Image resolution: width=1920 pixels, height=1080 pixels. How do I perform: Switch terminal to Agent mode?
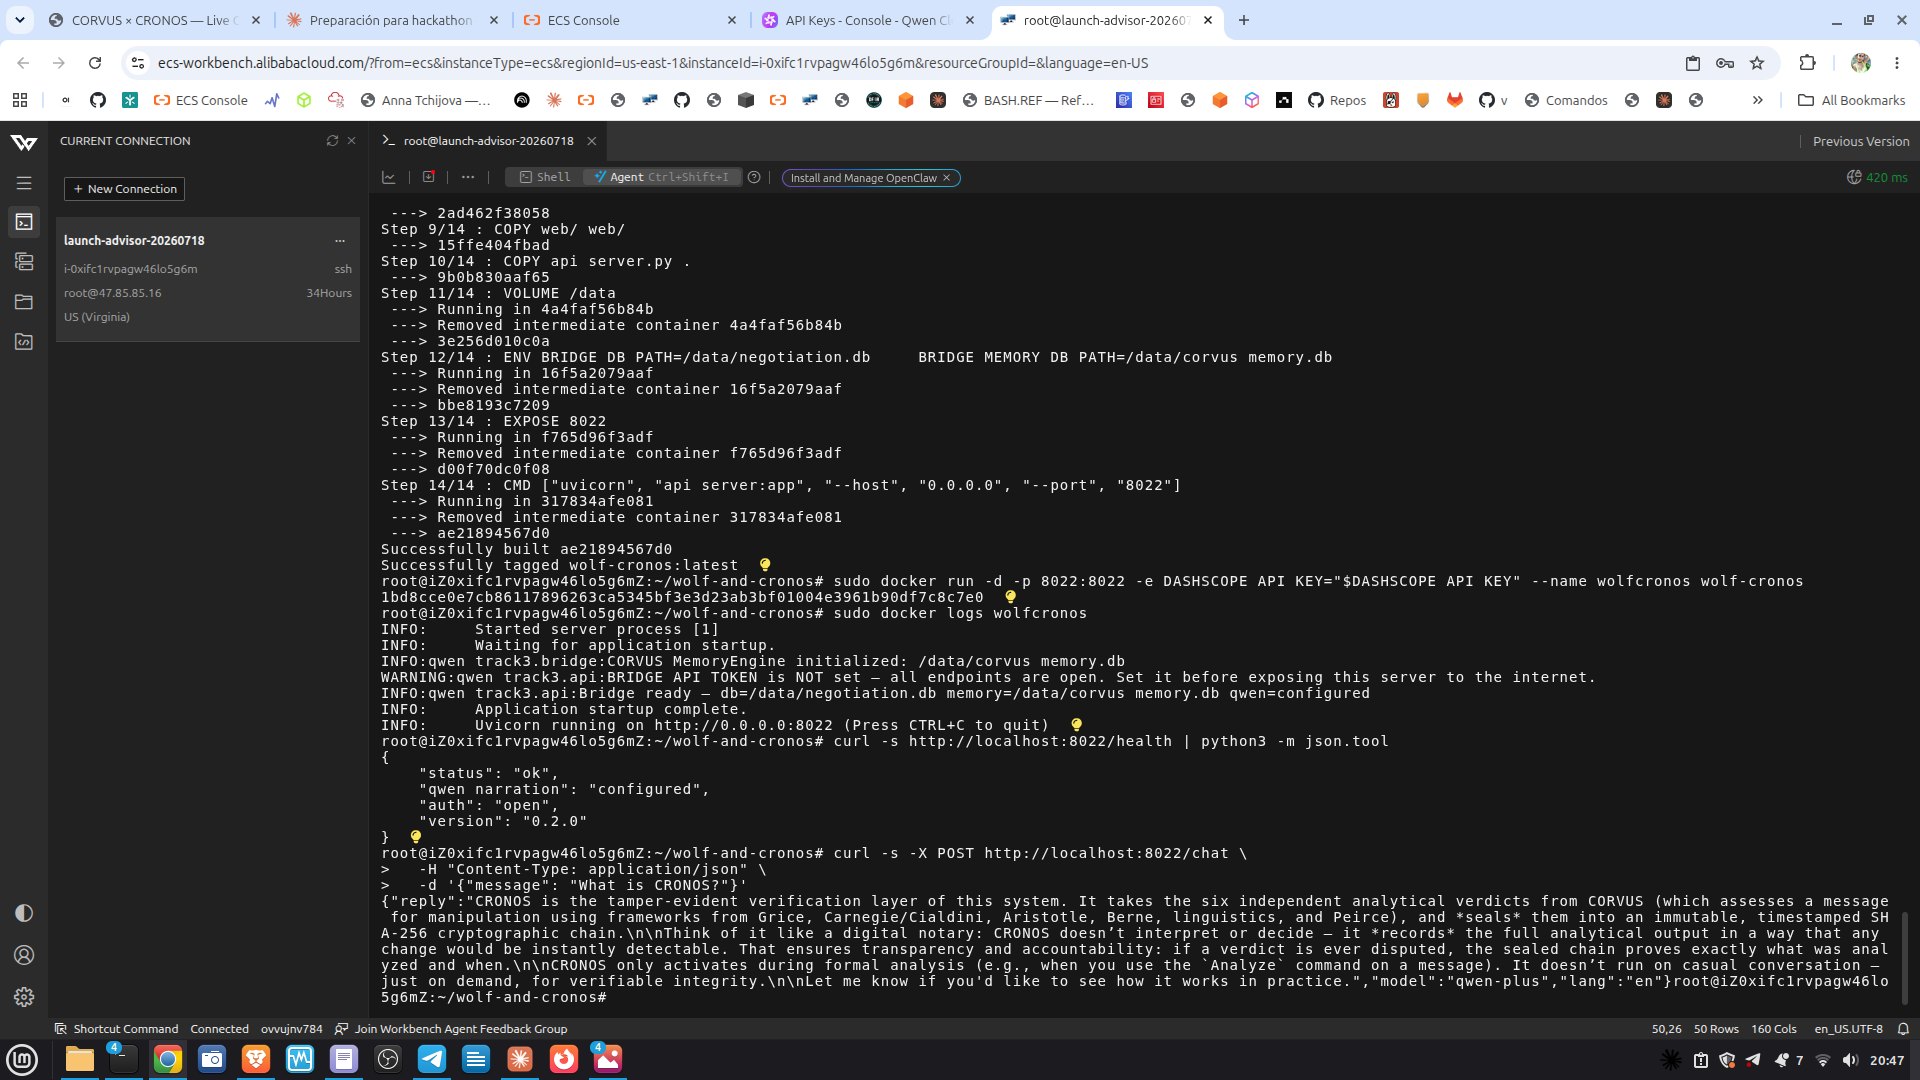click(662, 177)
